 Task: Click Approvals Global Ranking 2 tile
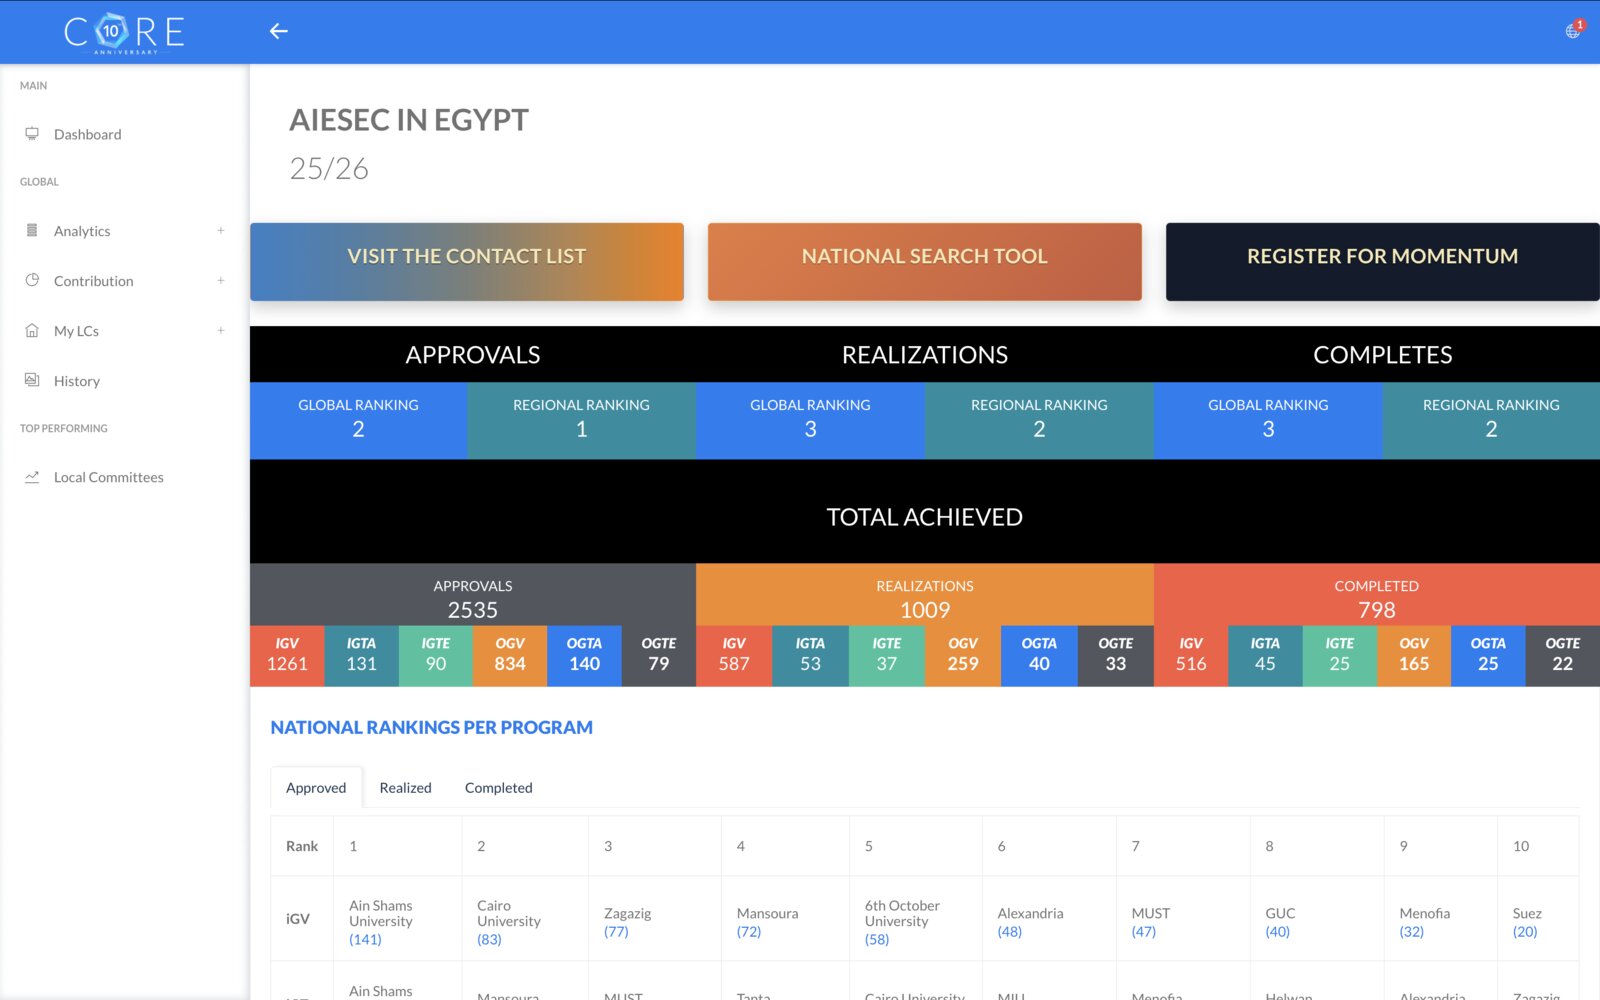[358, 421]
